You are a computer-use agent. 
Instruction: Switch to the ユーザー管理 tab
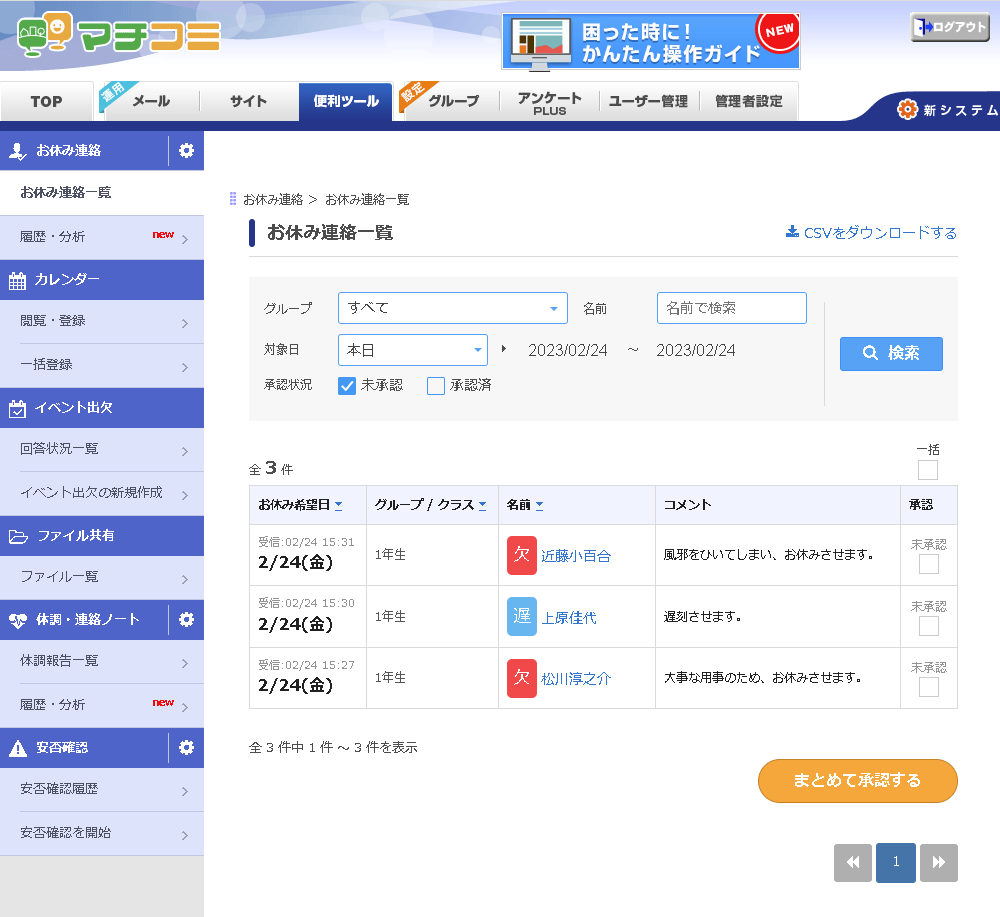649,101
